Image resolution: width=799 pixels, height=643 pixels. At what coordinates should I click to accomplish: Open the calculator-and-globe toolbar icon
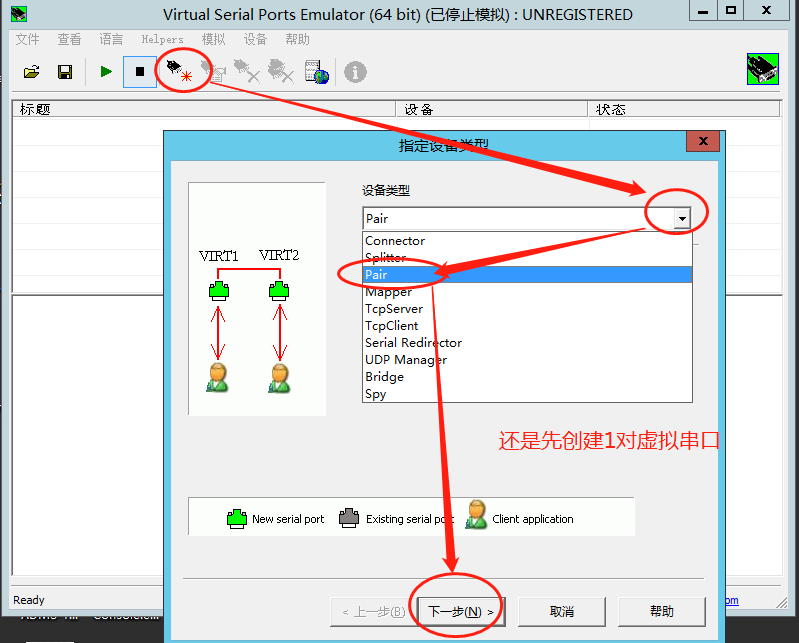click(316, 72)
